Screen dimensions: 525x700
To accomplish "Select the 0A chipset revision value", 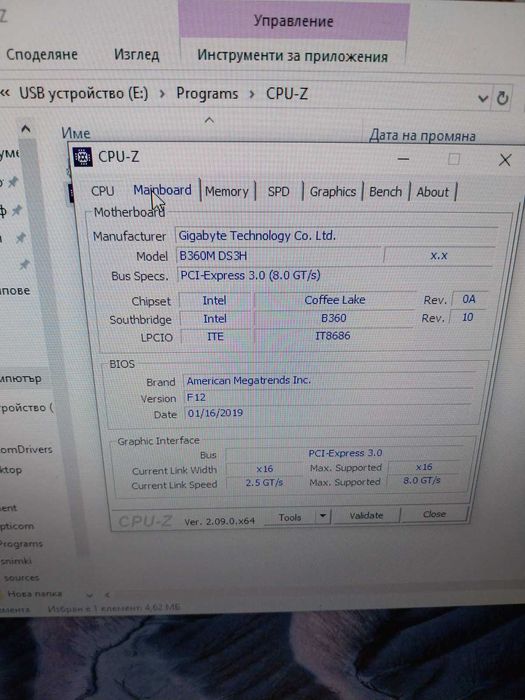I will pos(469,299).
